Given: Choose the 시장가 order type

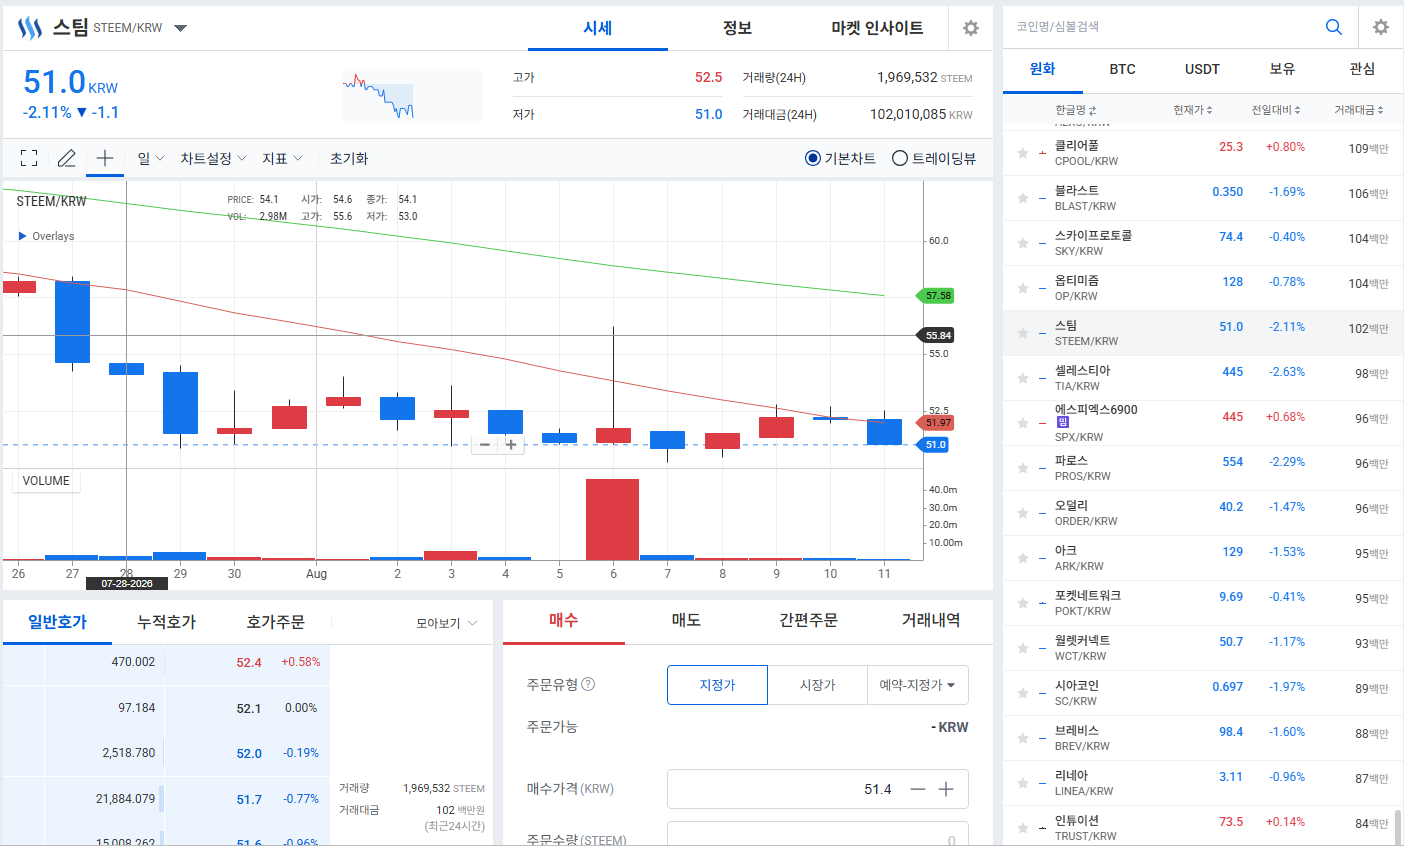Looking at the screenshot, I should pos(817,685).
